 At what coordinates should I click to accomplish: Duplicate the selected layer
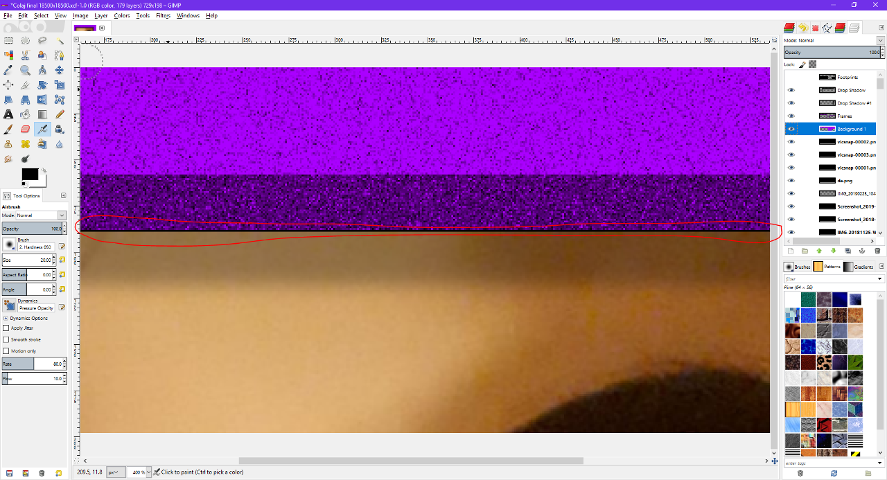[x=848, y=251]
